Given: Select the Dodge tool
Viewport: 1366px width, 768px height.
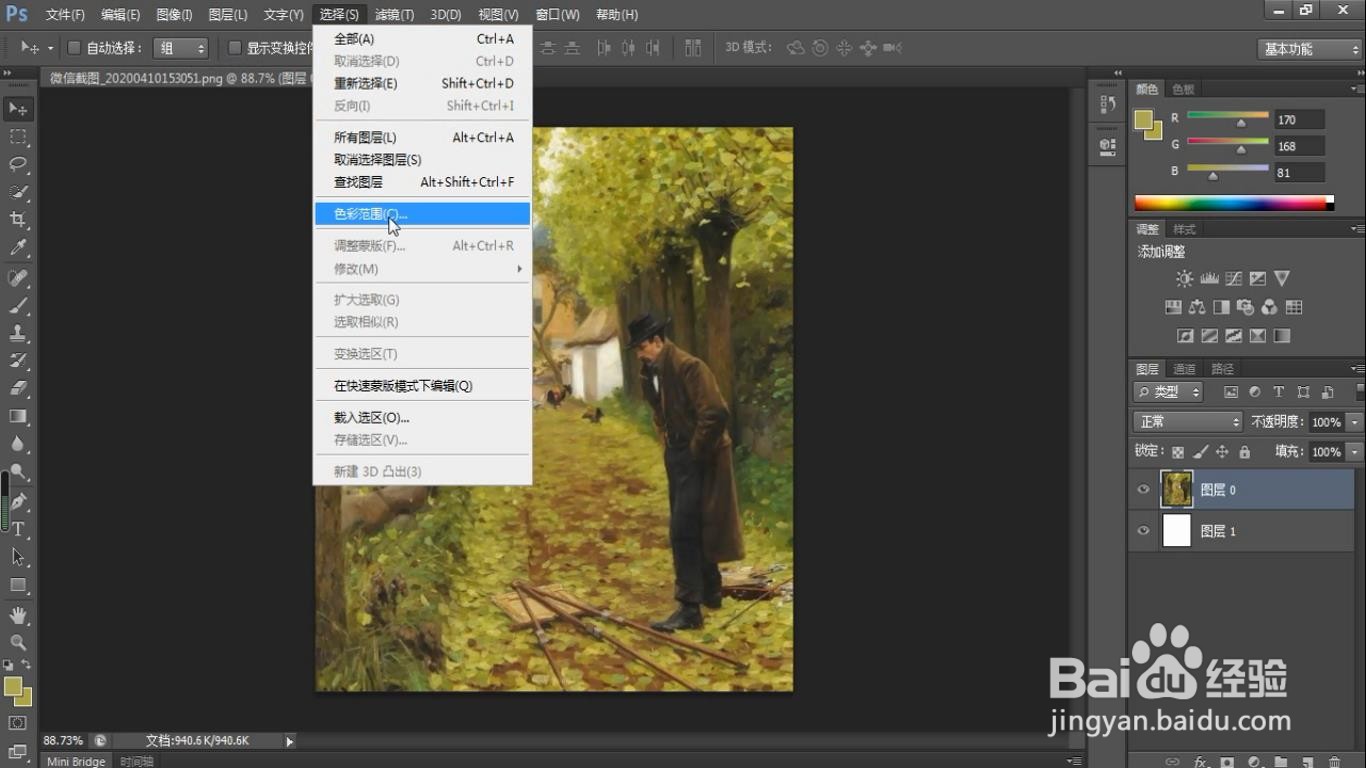Looking at the screenshot, I should [18, 472].
